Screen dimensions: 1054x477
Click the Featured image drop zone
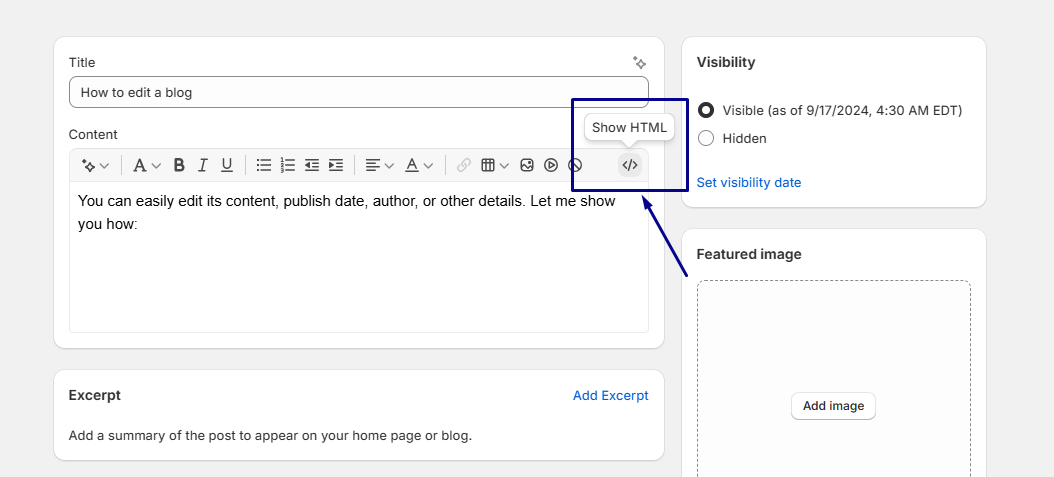[x=834, y=378]
